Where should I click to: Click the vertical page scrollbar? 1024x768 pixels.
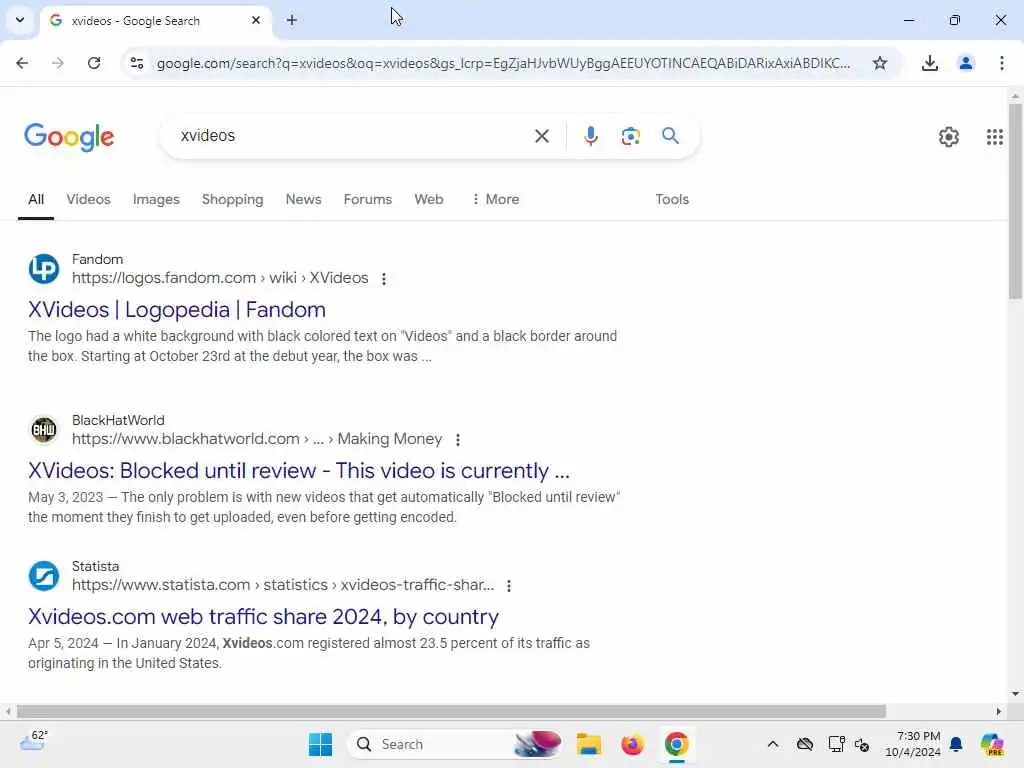pos(1015,201)
